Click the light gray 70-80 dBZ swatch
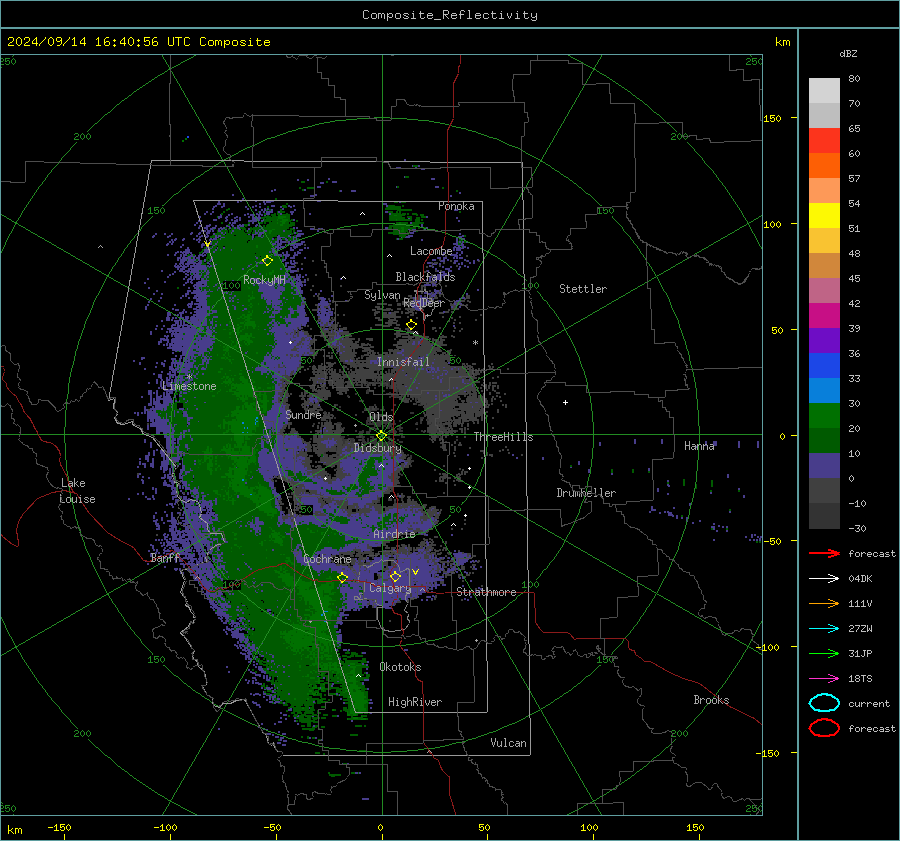Viewport: 900px width, 841px height. (x=824, y=91)
